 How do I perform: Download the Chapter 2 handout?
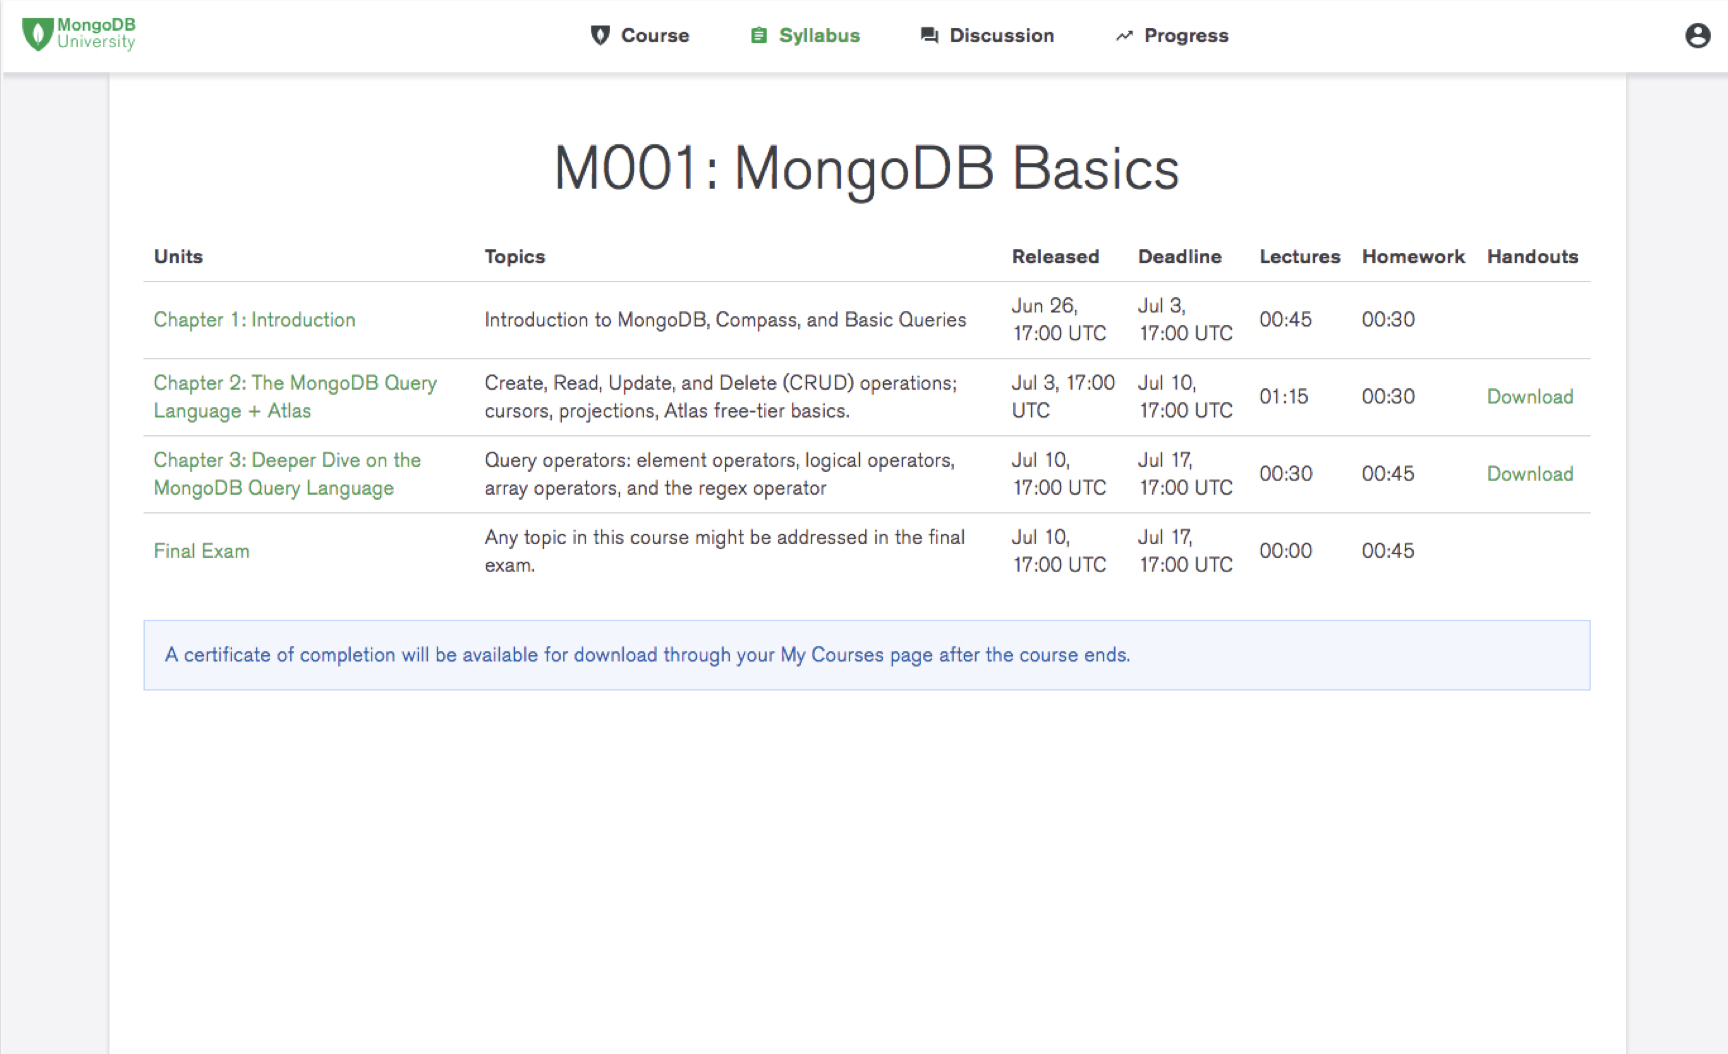tap(1530, 397)
